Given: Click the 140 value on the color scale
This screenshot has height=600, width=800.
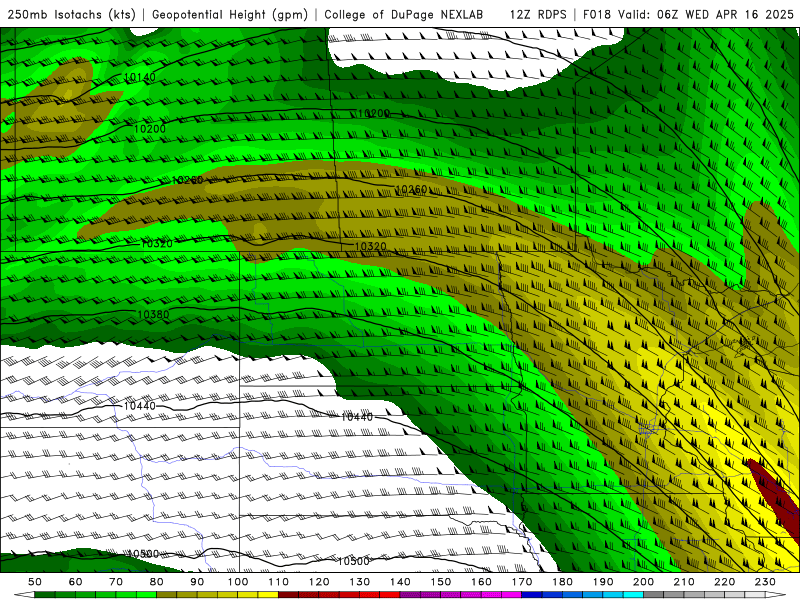Looking at the screenshot, I should 400,582.
